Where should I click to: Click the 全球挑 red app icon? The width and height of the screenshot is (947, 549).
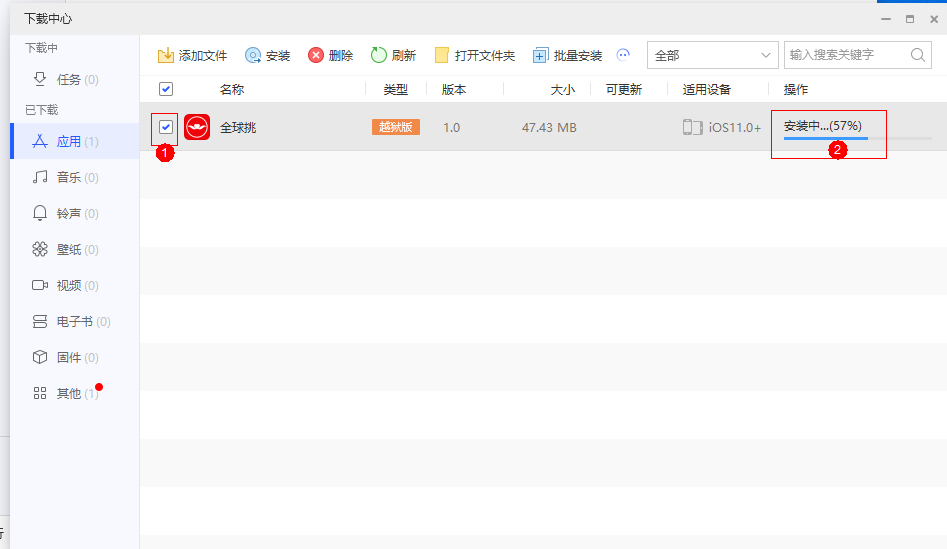pyautogui.click(x=197, y=127)
